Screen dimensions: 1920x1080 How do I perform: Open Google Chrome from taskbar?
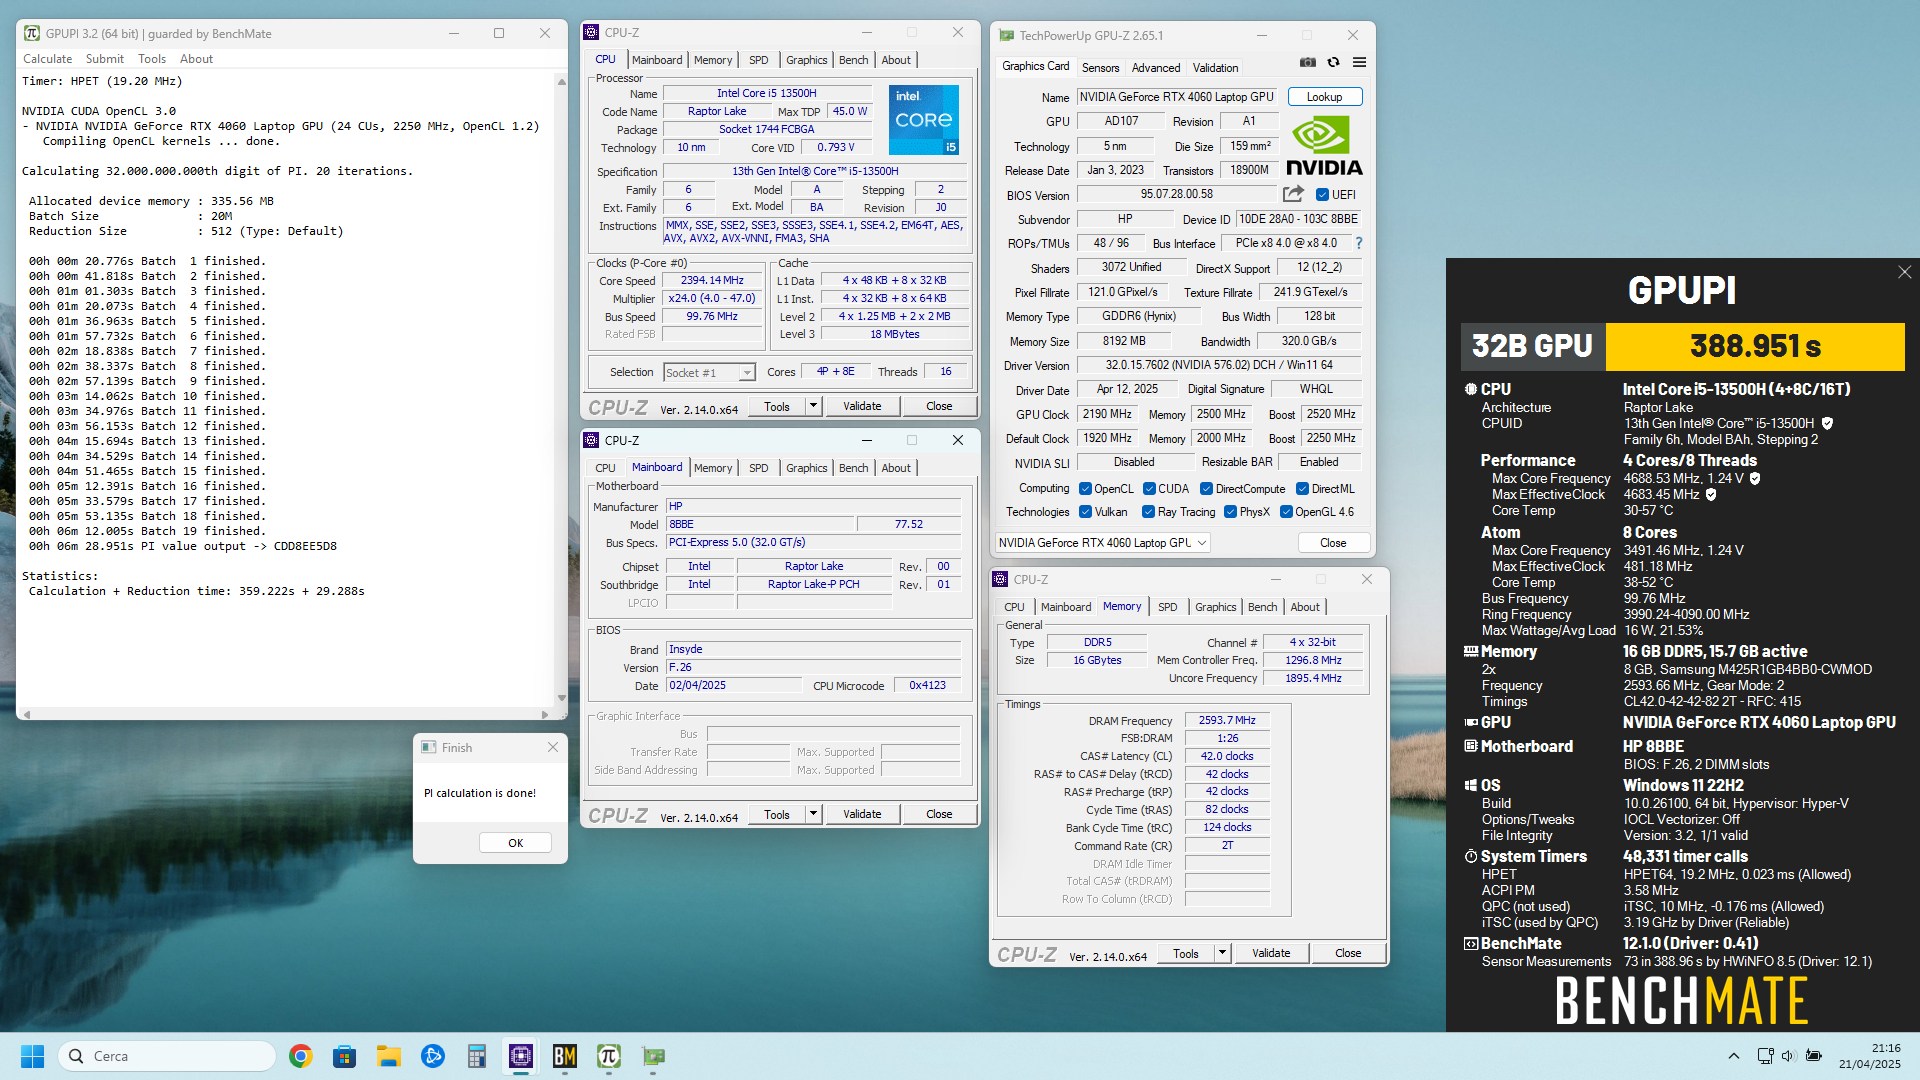click(300, 1056)
